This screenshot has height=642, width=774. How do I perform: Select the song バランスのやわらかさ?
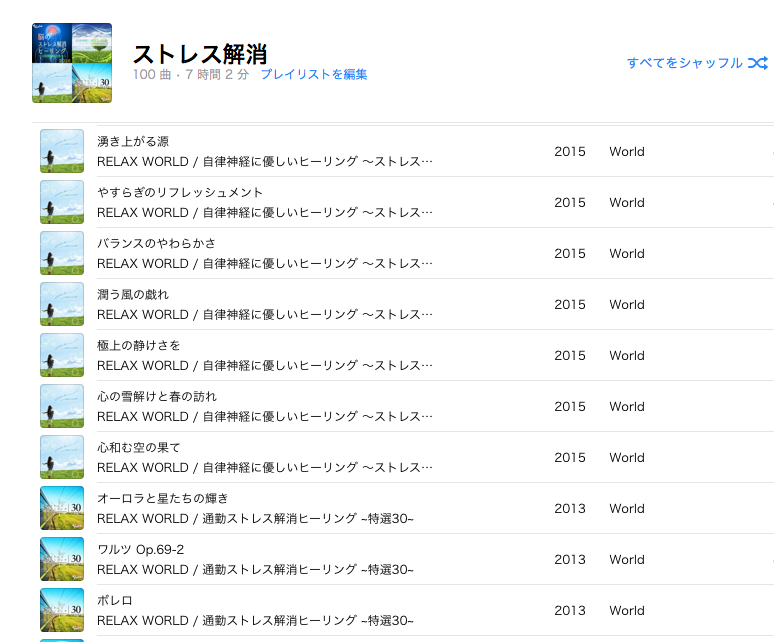point(156,243)
